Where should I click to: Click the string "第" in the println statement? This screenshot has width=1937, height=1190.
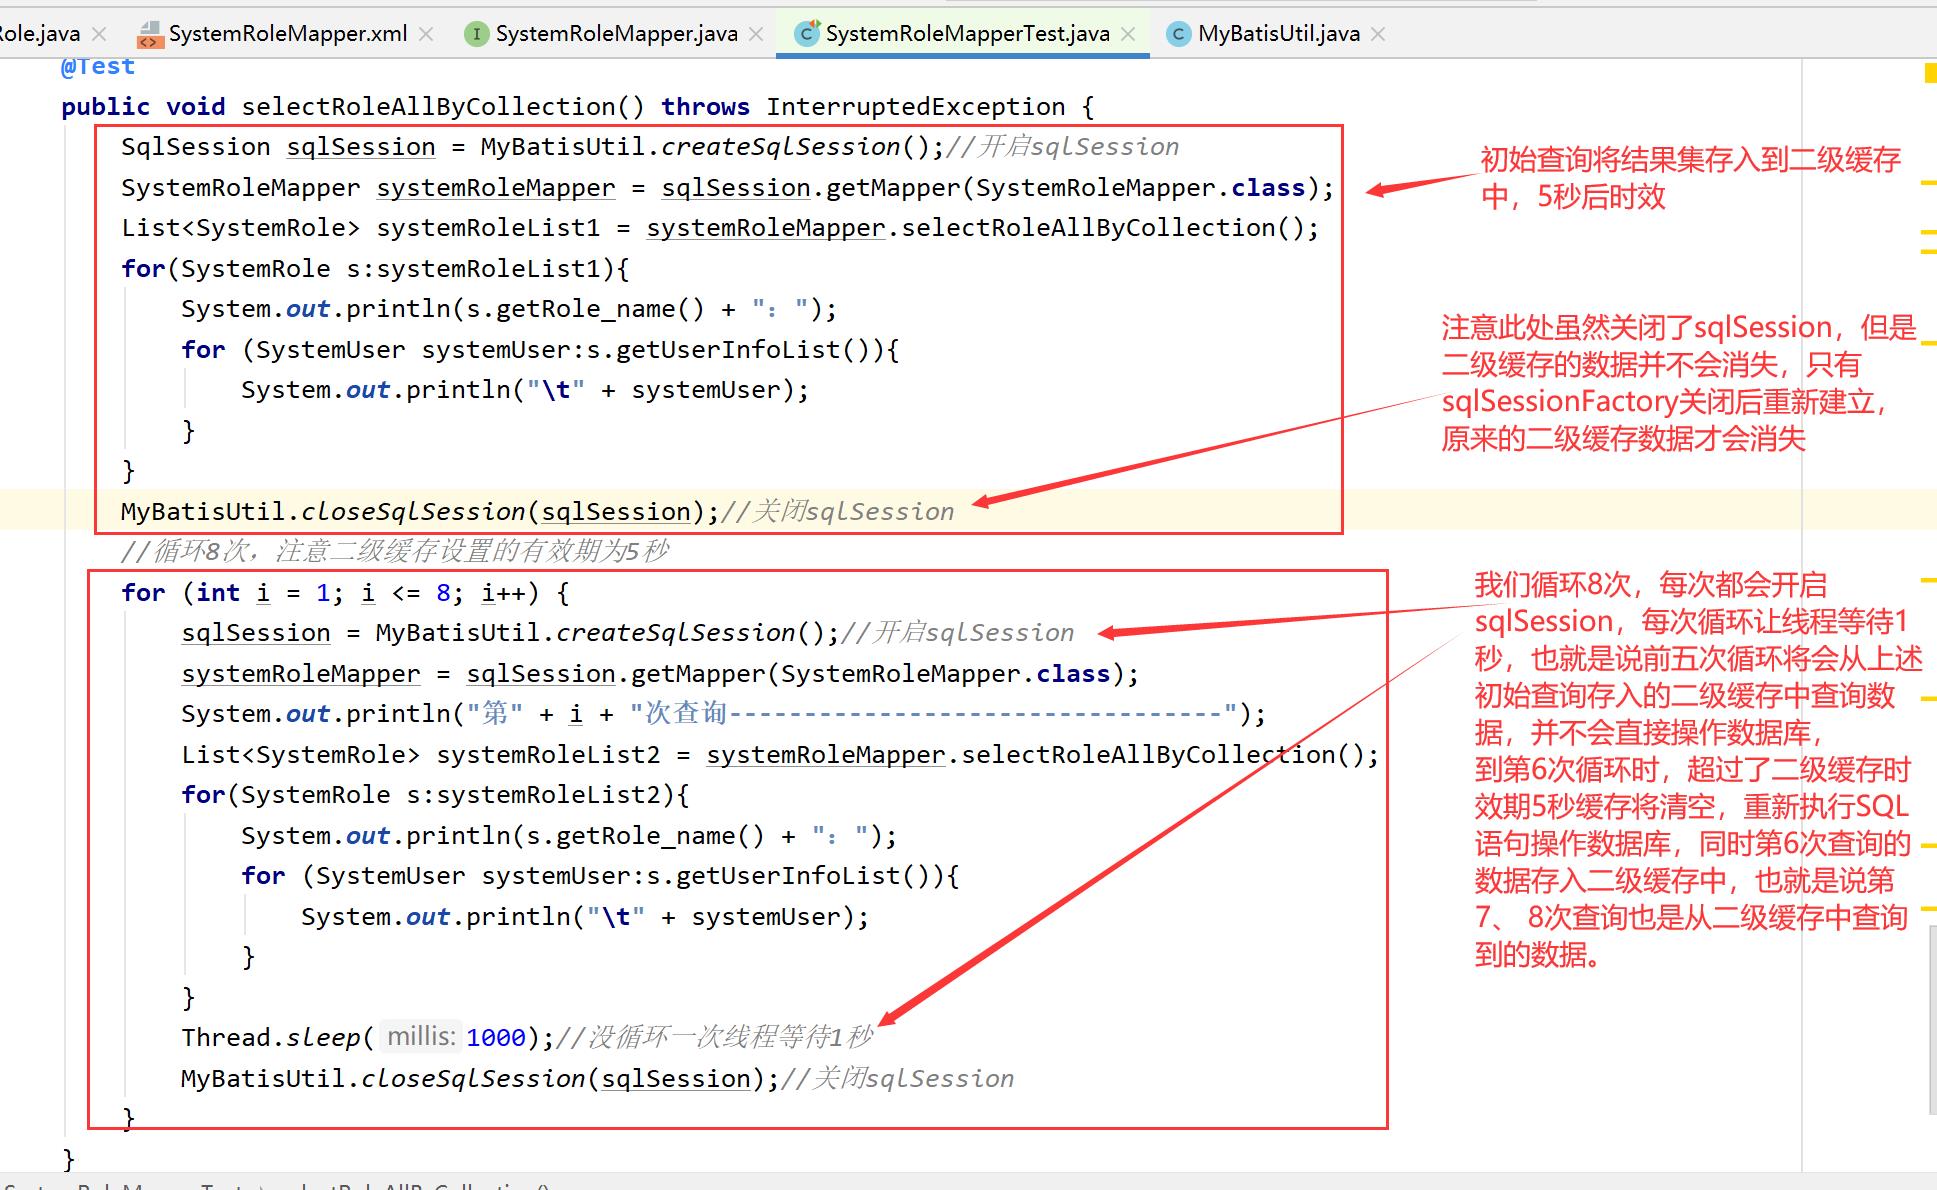495,714
